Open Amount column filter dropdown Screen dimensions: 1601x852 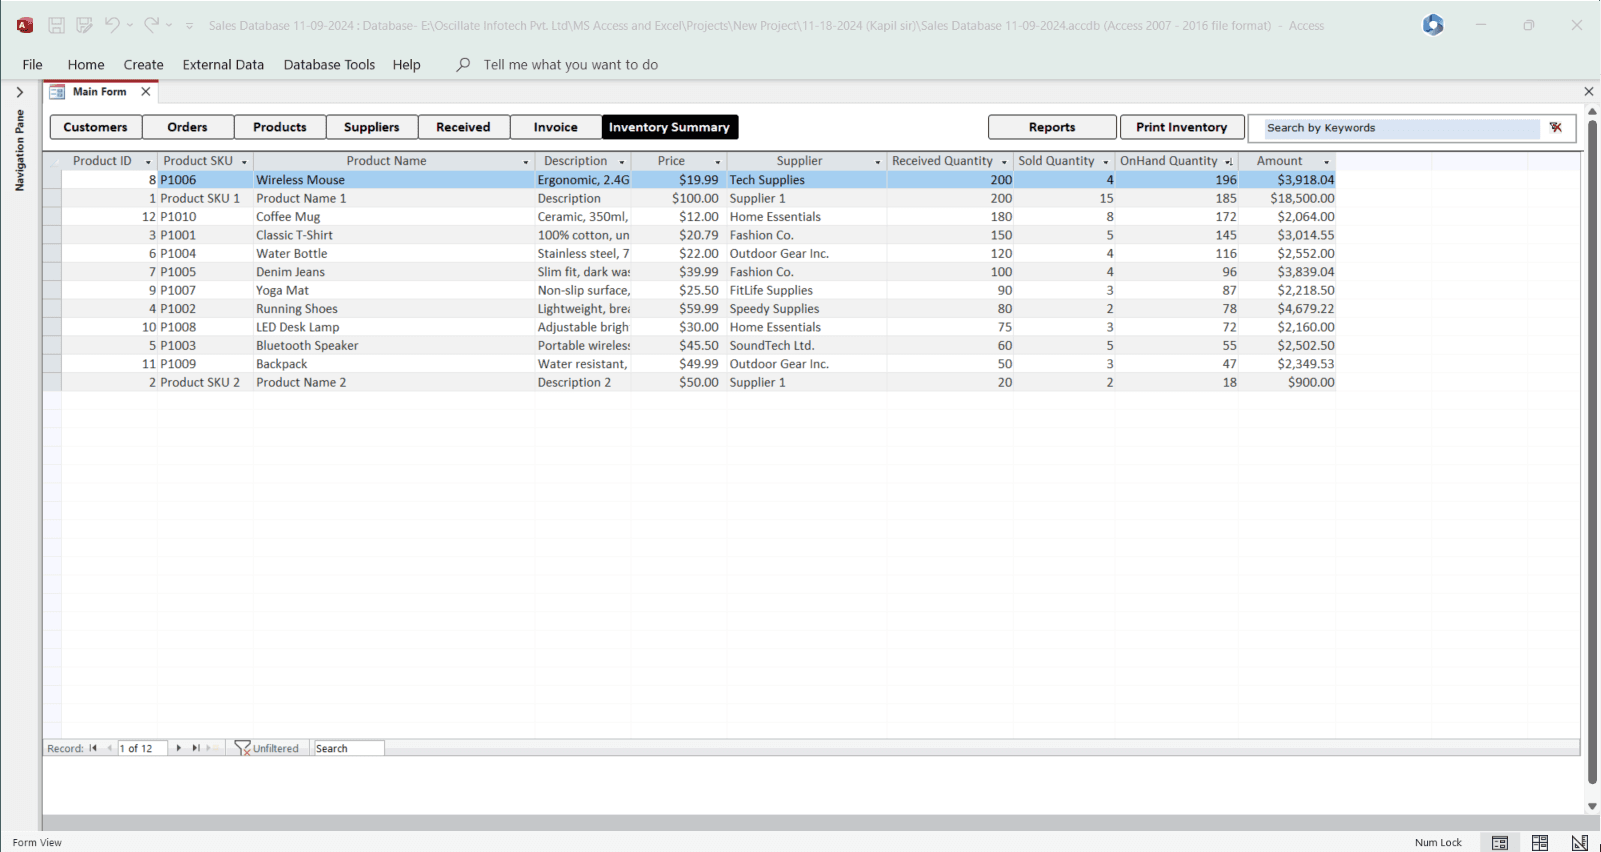(x=1327, y=162)
